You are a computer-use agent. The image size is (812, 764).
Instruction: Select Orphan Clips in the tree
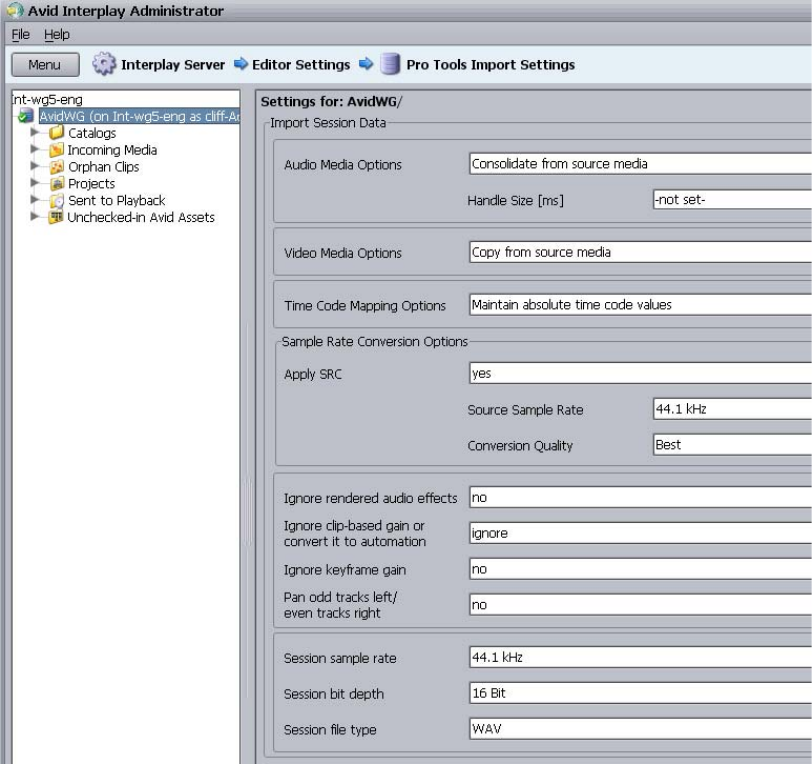point(104,167)
